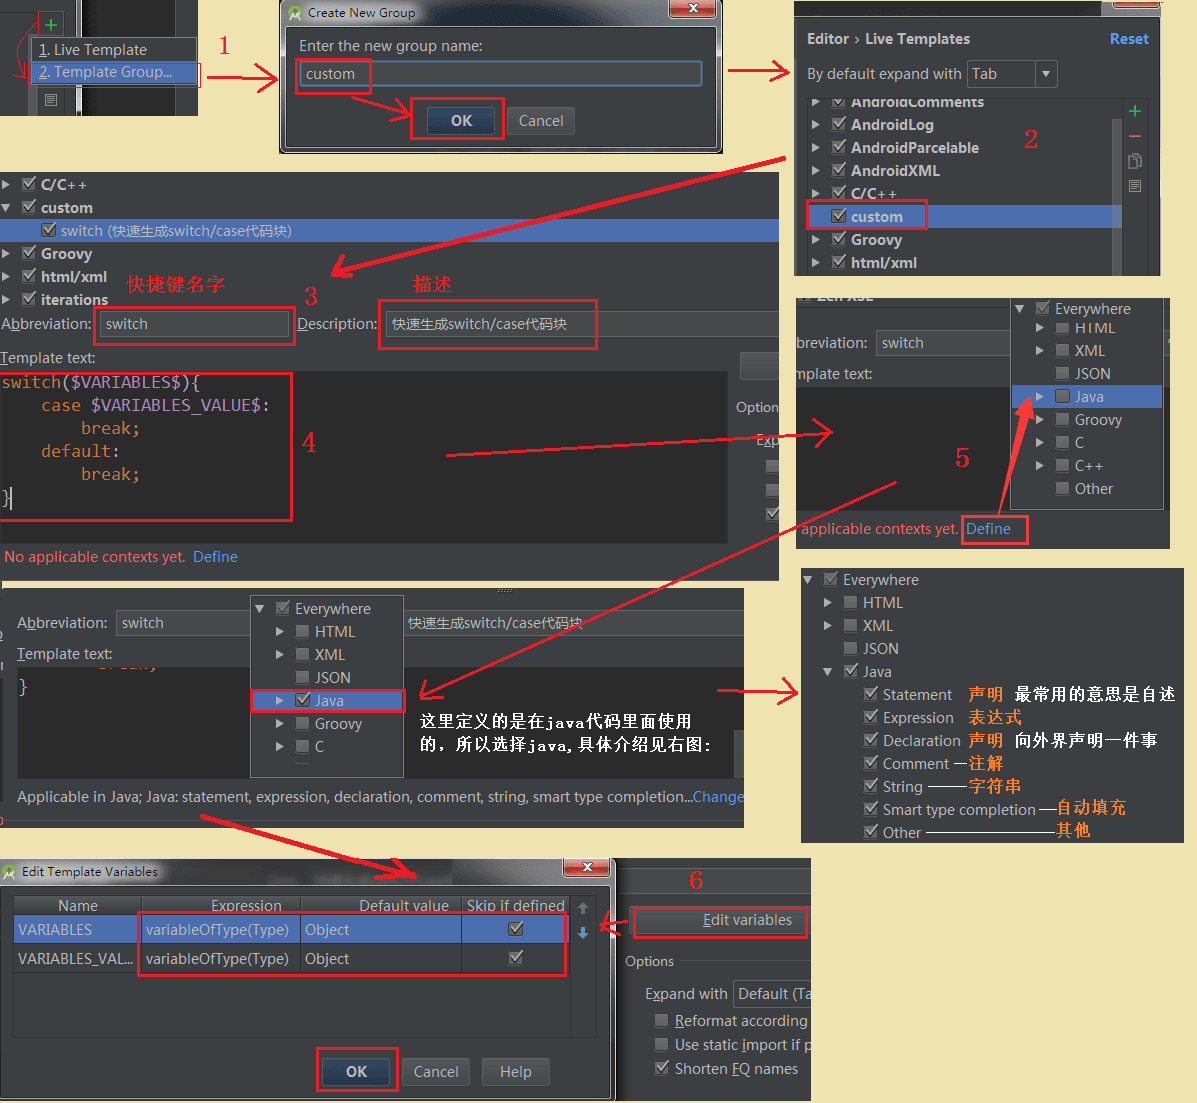This screenshot has width=1197, height=1103.
Task: Expand the iterations template group
Action: (6, 299)
